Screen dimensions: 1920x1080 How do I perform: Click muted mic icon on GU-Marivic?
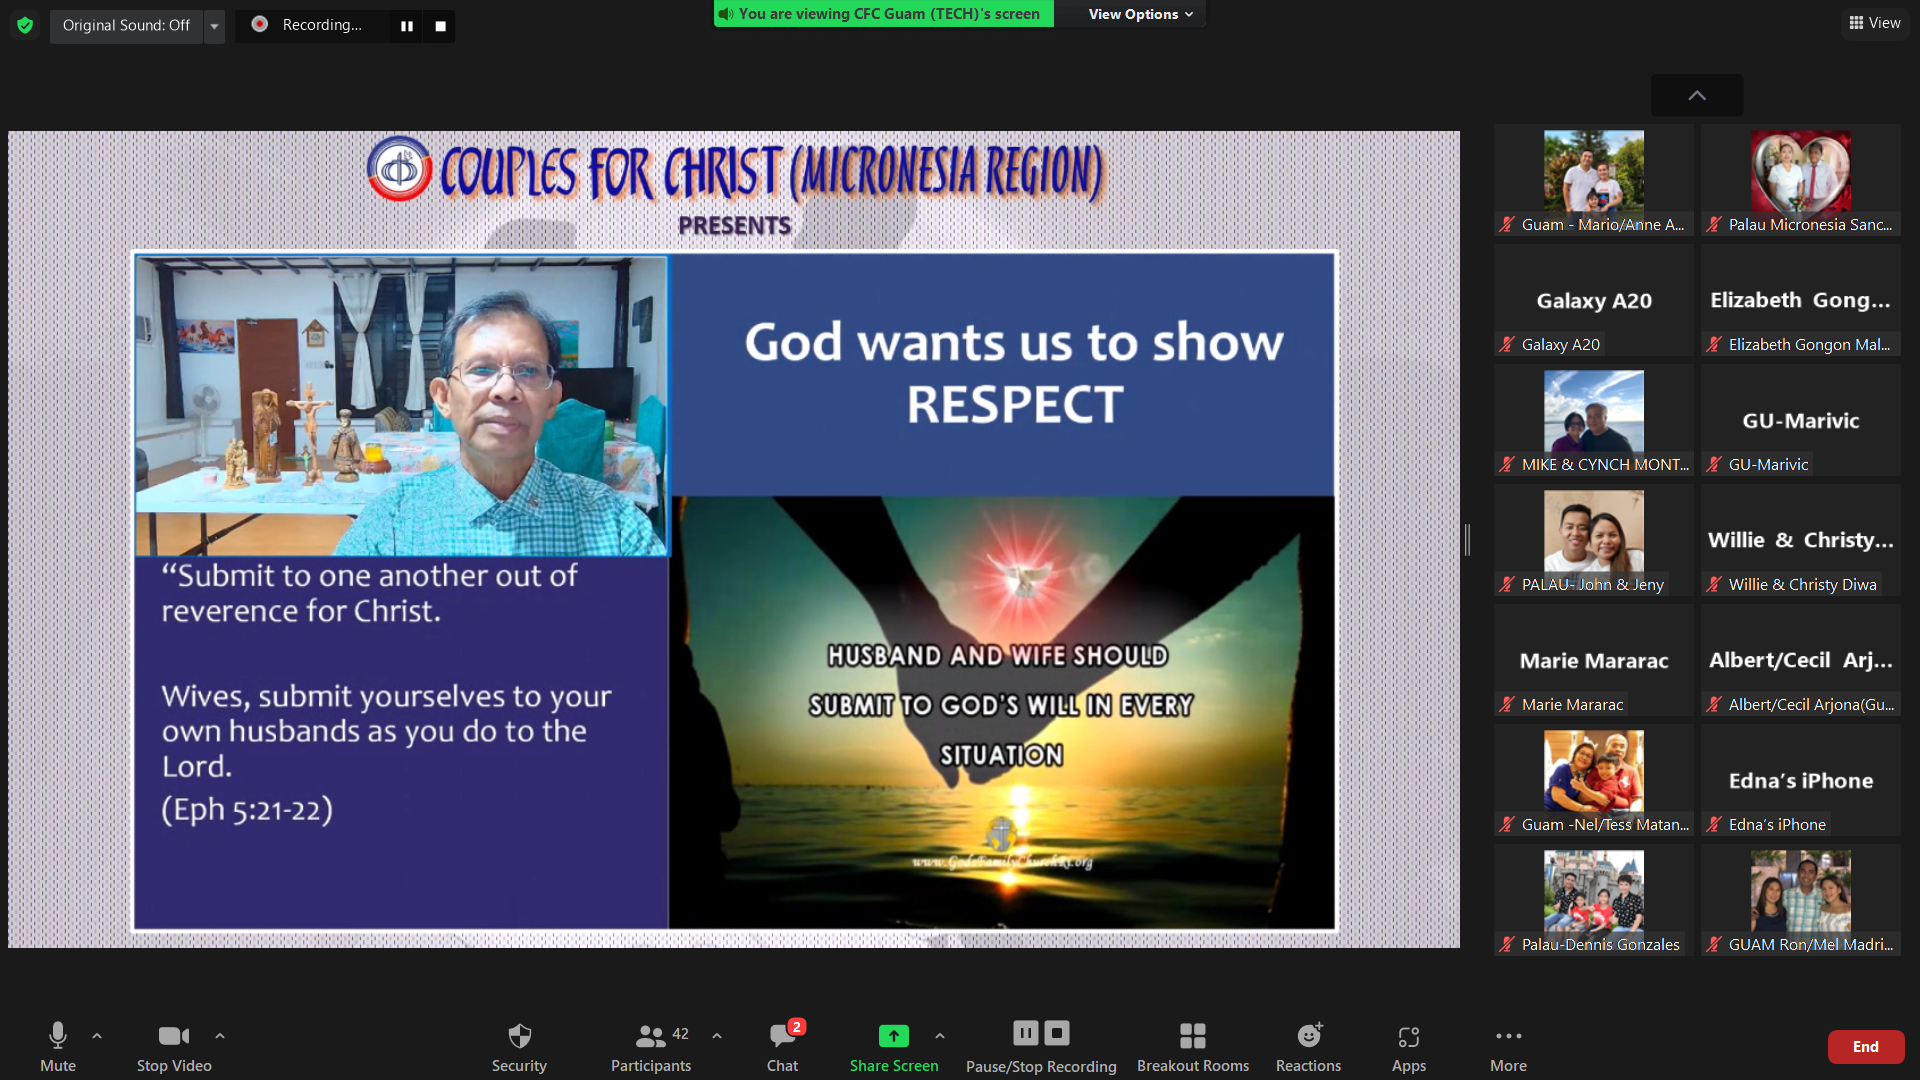click(x=1714, y=465)
